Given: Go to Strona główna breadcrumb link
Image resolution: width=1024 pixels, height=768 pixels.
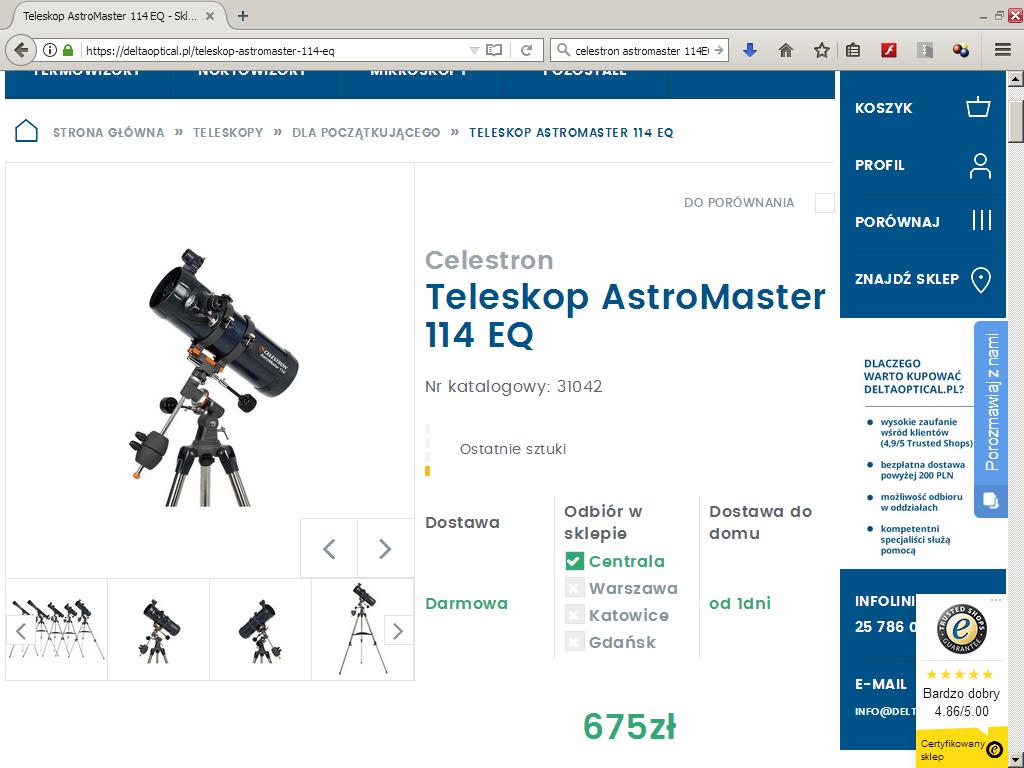Looking at the screenshot, I should click(x=108, y=133).
